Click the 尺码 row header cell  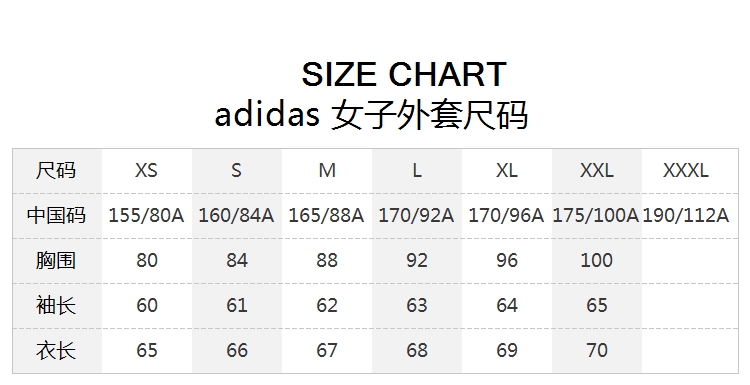(56, 170)
